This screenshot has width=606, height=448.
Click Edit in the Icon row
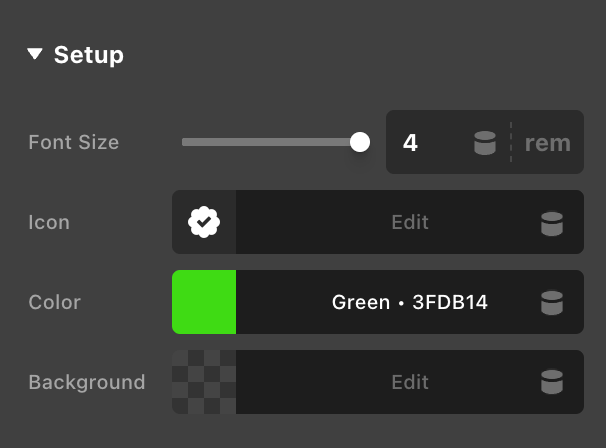[x=409, y=222]
